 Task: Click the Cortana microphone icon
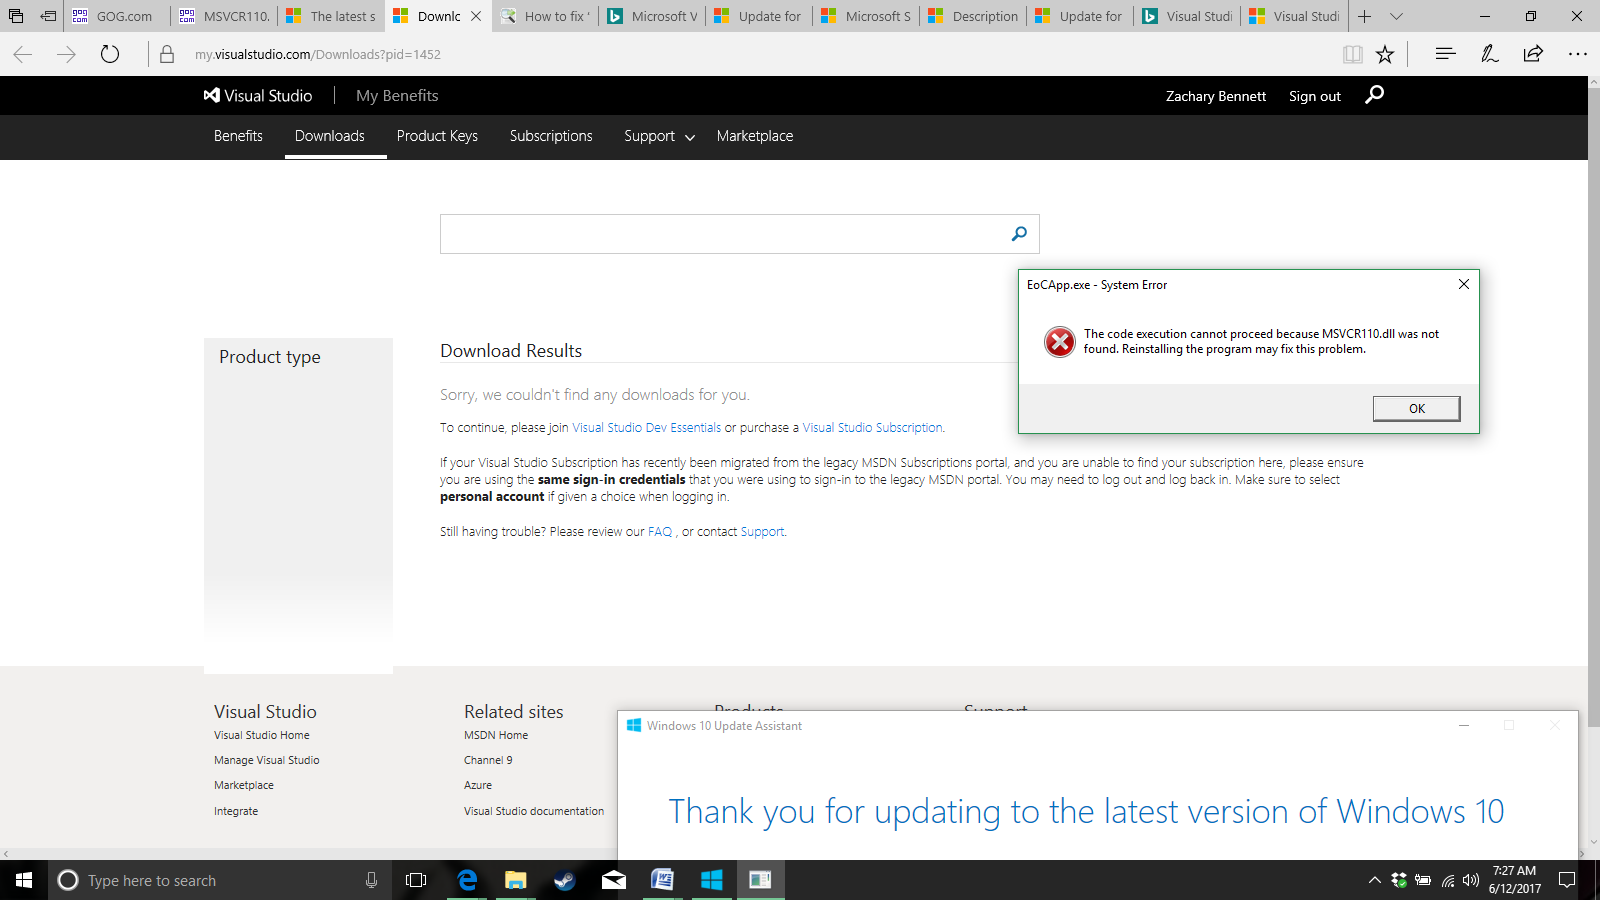pos(371,880)
